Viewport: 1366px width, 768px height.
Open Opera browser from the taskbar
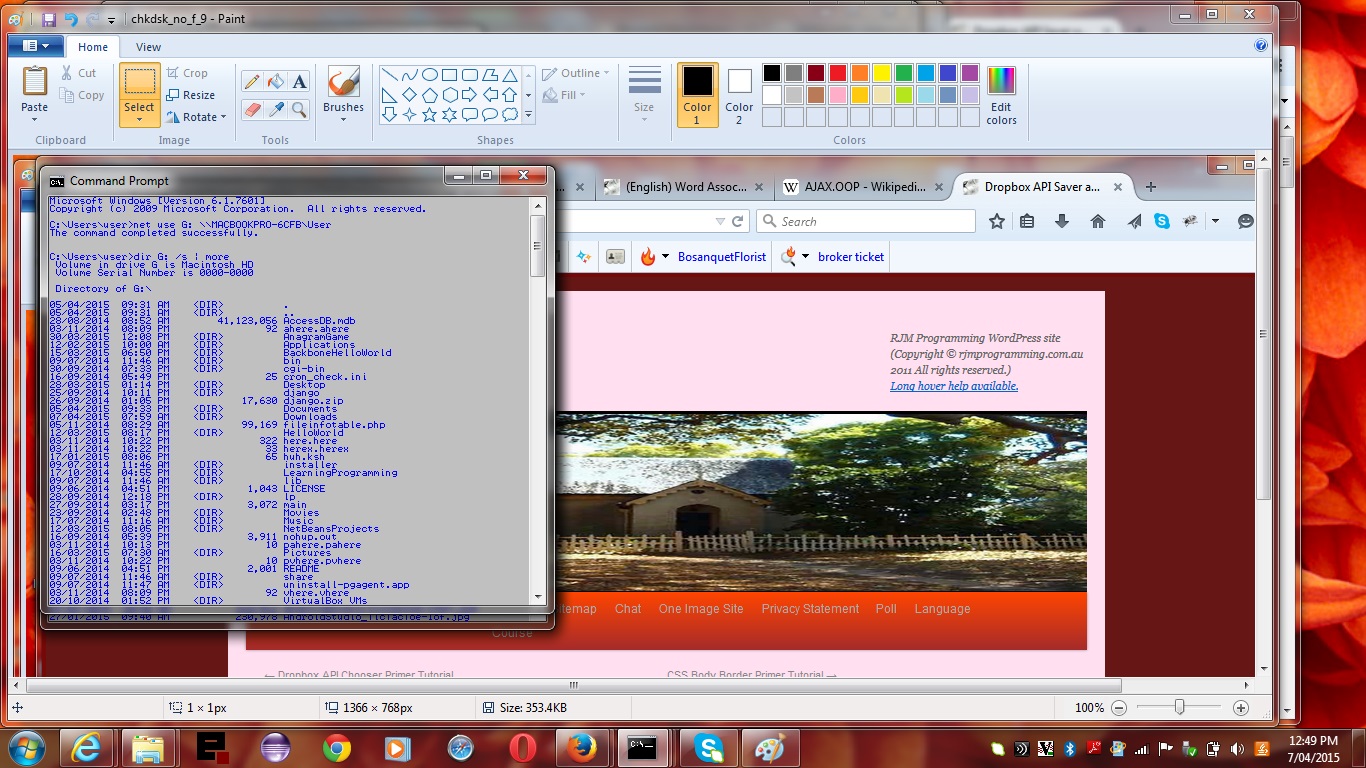(523, 748)
